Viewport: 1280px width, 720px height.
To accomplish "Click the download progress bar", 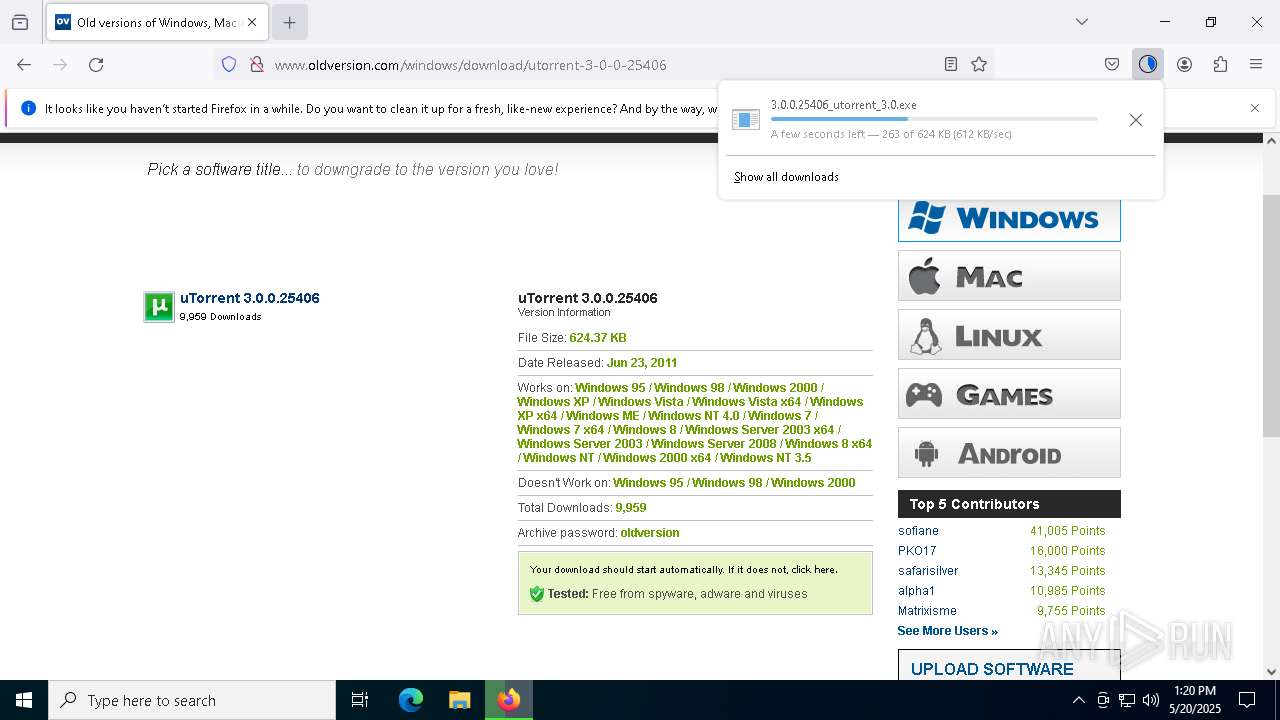I will coord(934,119).
